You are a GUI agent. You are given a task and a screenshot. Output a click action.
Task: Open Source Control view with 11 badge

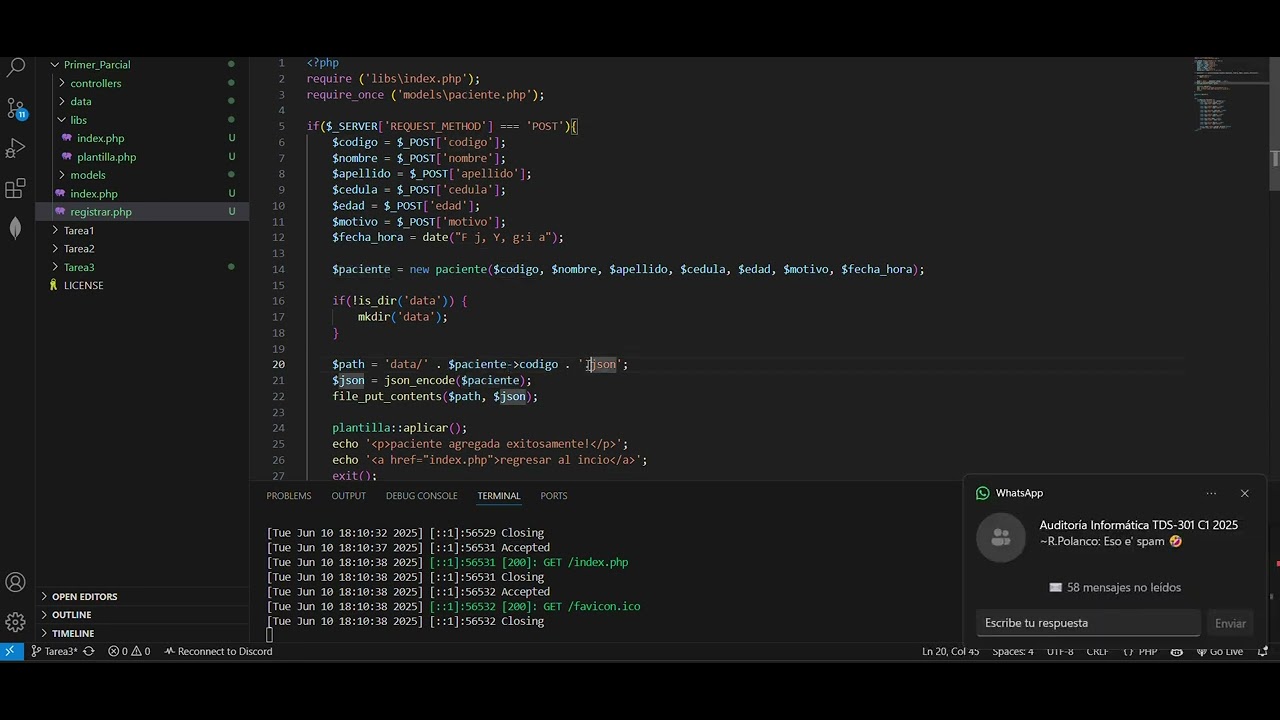[x=16, y=108]
